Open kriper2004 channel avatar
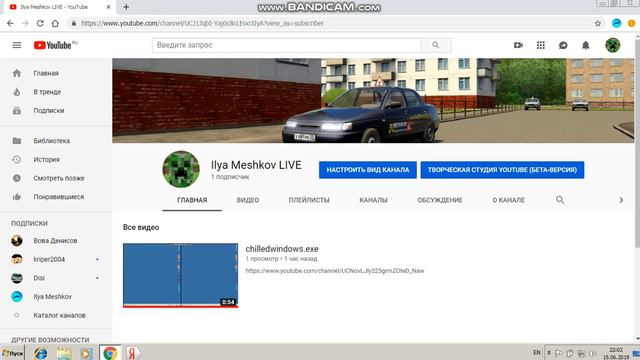 click(x=17, y=259)
